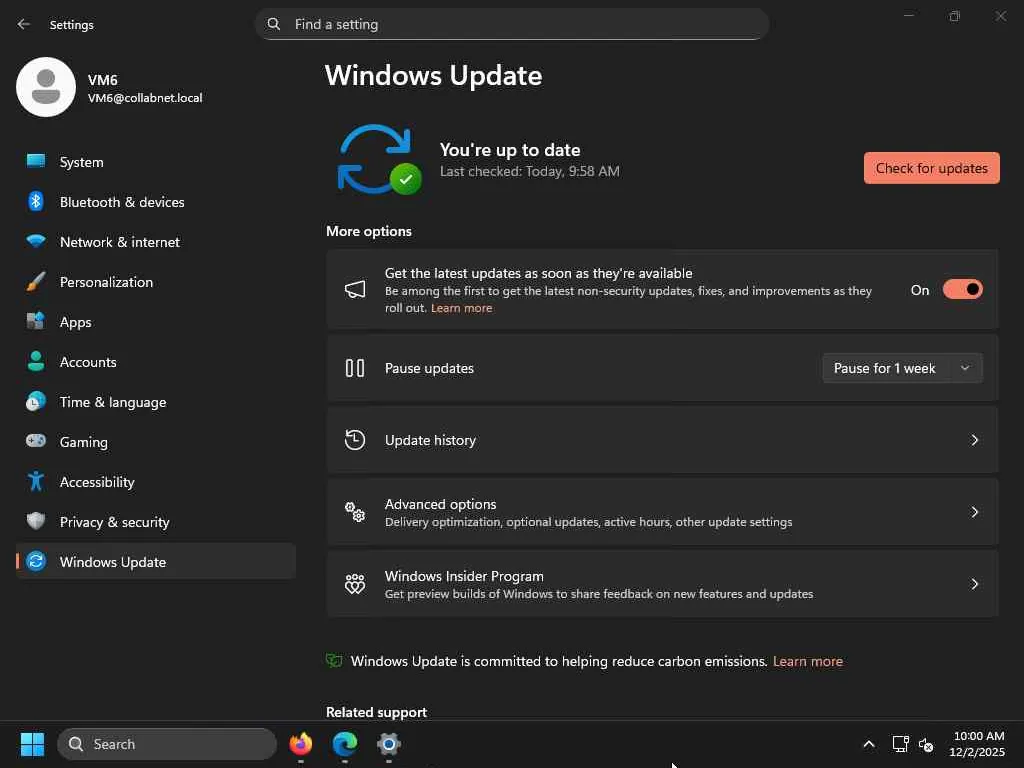Select System in the sidebar
Image resolution: width=1024 pixels, height=768 pixels.
point(82,162)
